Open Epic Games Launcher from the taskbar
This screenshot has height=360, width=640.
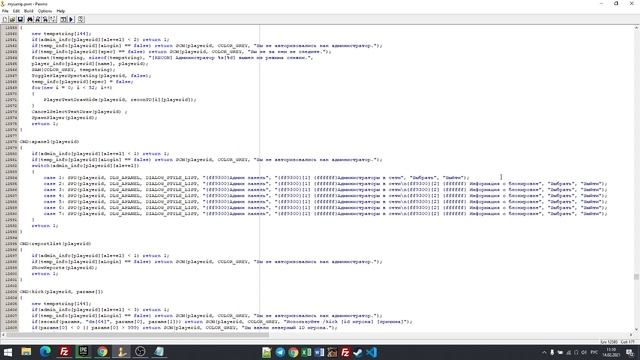pyautogui.click(x=83, y=352)
